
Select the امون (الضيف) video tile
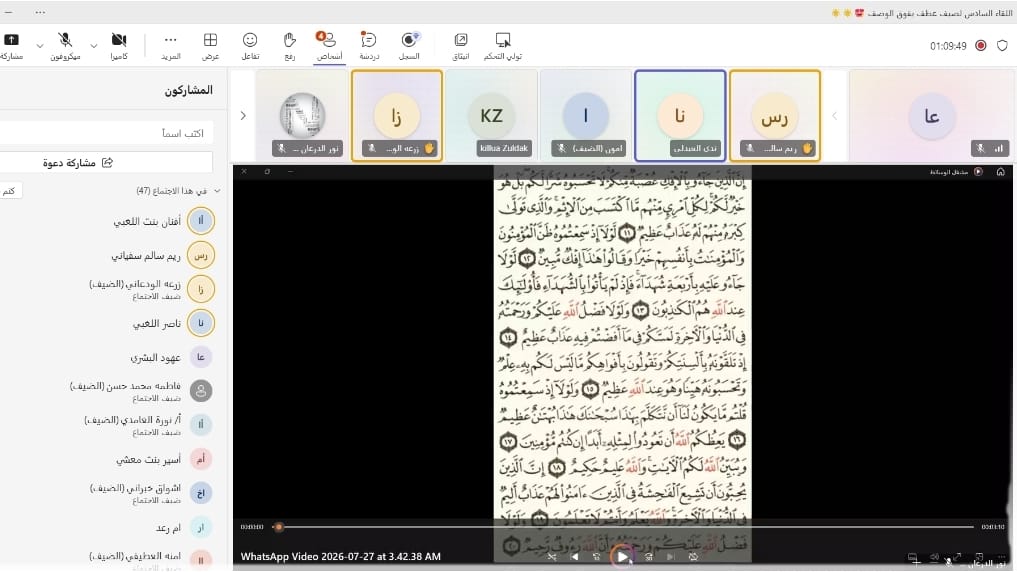[x=586, y=115]
